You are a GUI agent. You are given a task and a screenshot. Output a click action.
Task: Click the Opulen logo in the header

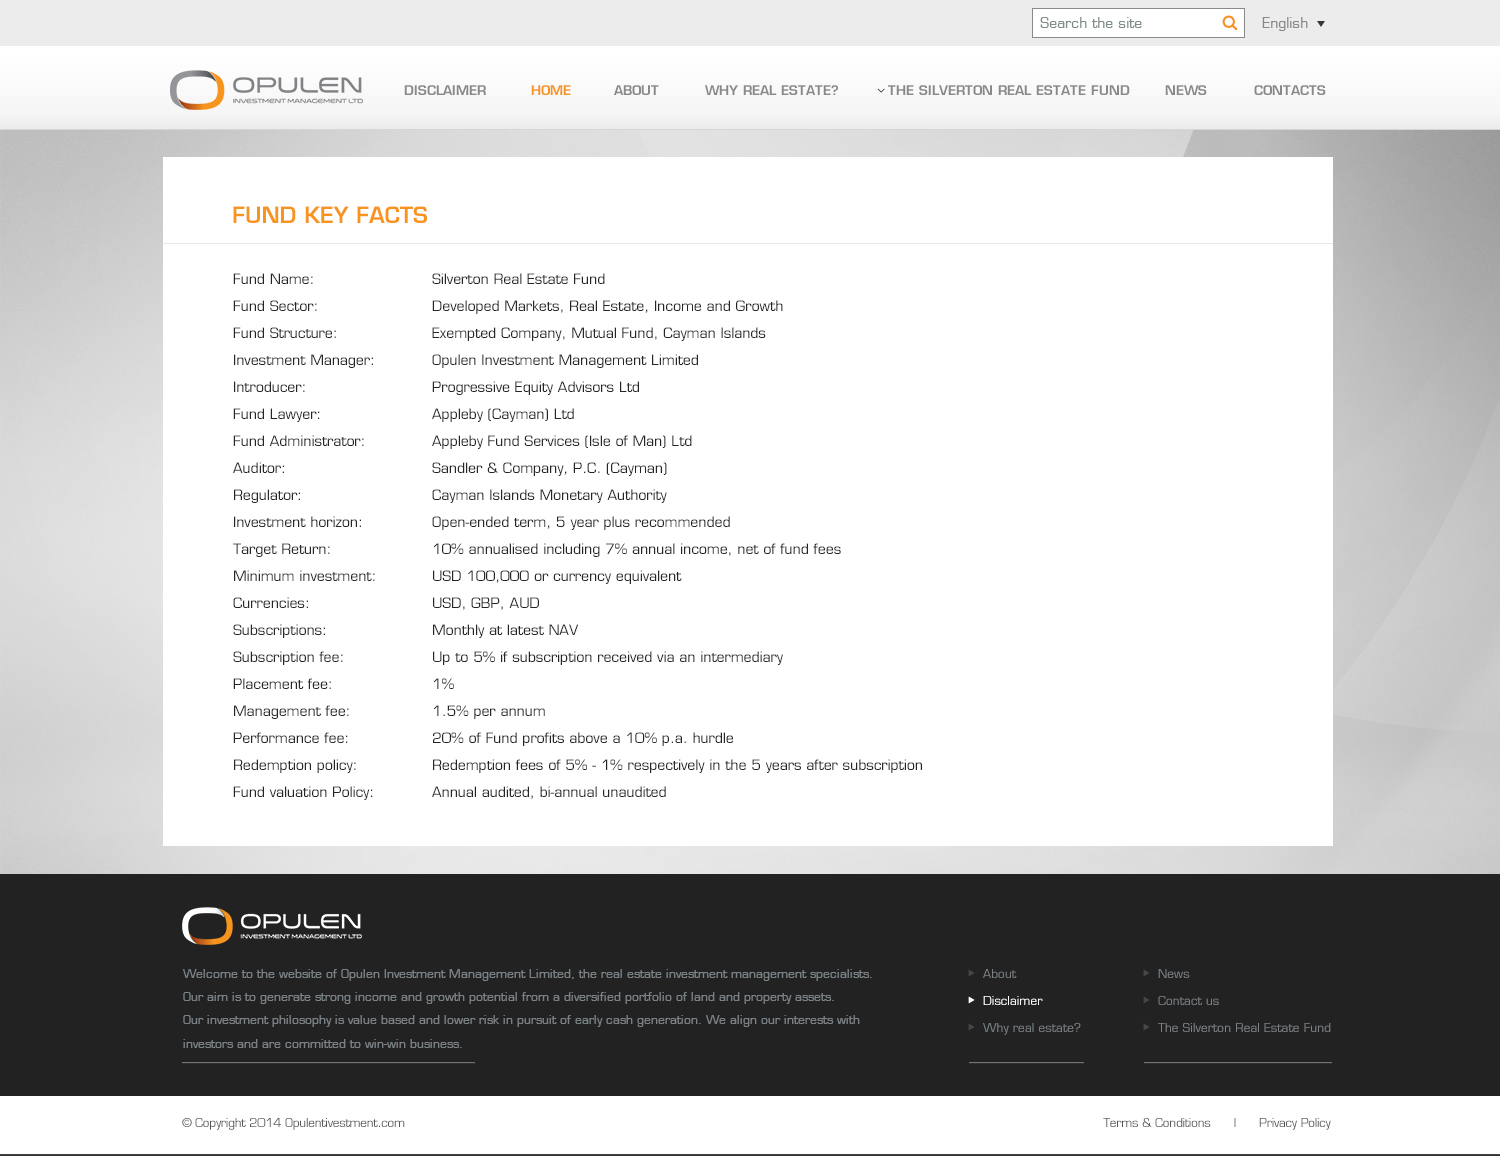coord(267,90)
